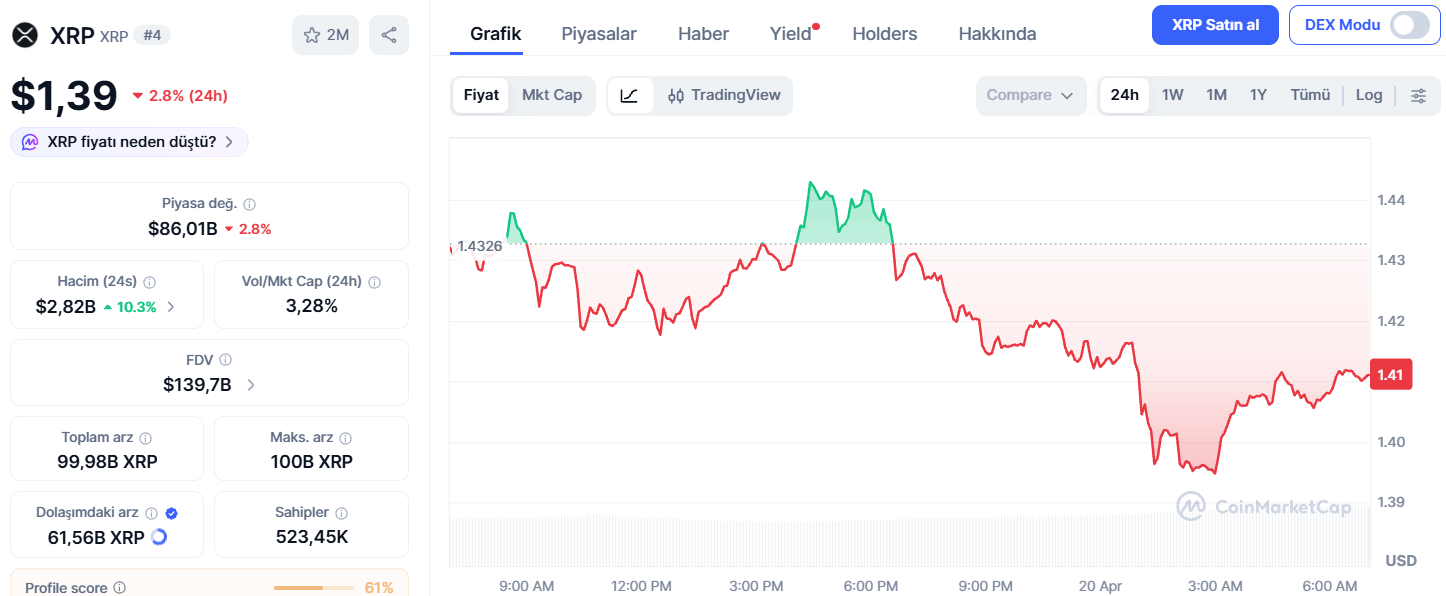The width and height of the screenshot is (1446, 596).
Task: Expand XRP fiyatı neden düştü chevron
Action: [x=229, y=142]
